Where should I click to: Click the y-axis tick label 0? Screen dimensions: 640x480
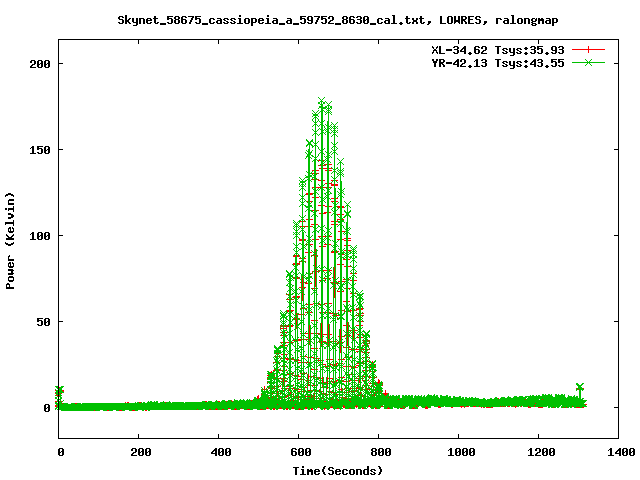[47, 408]
